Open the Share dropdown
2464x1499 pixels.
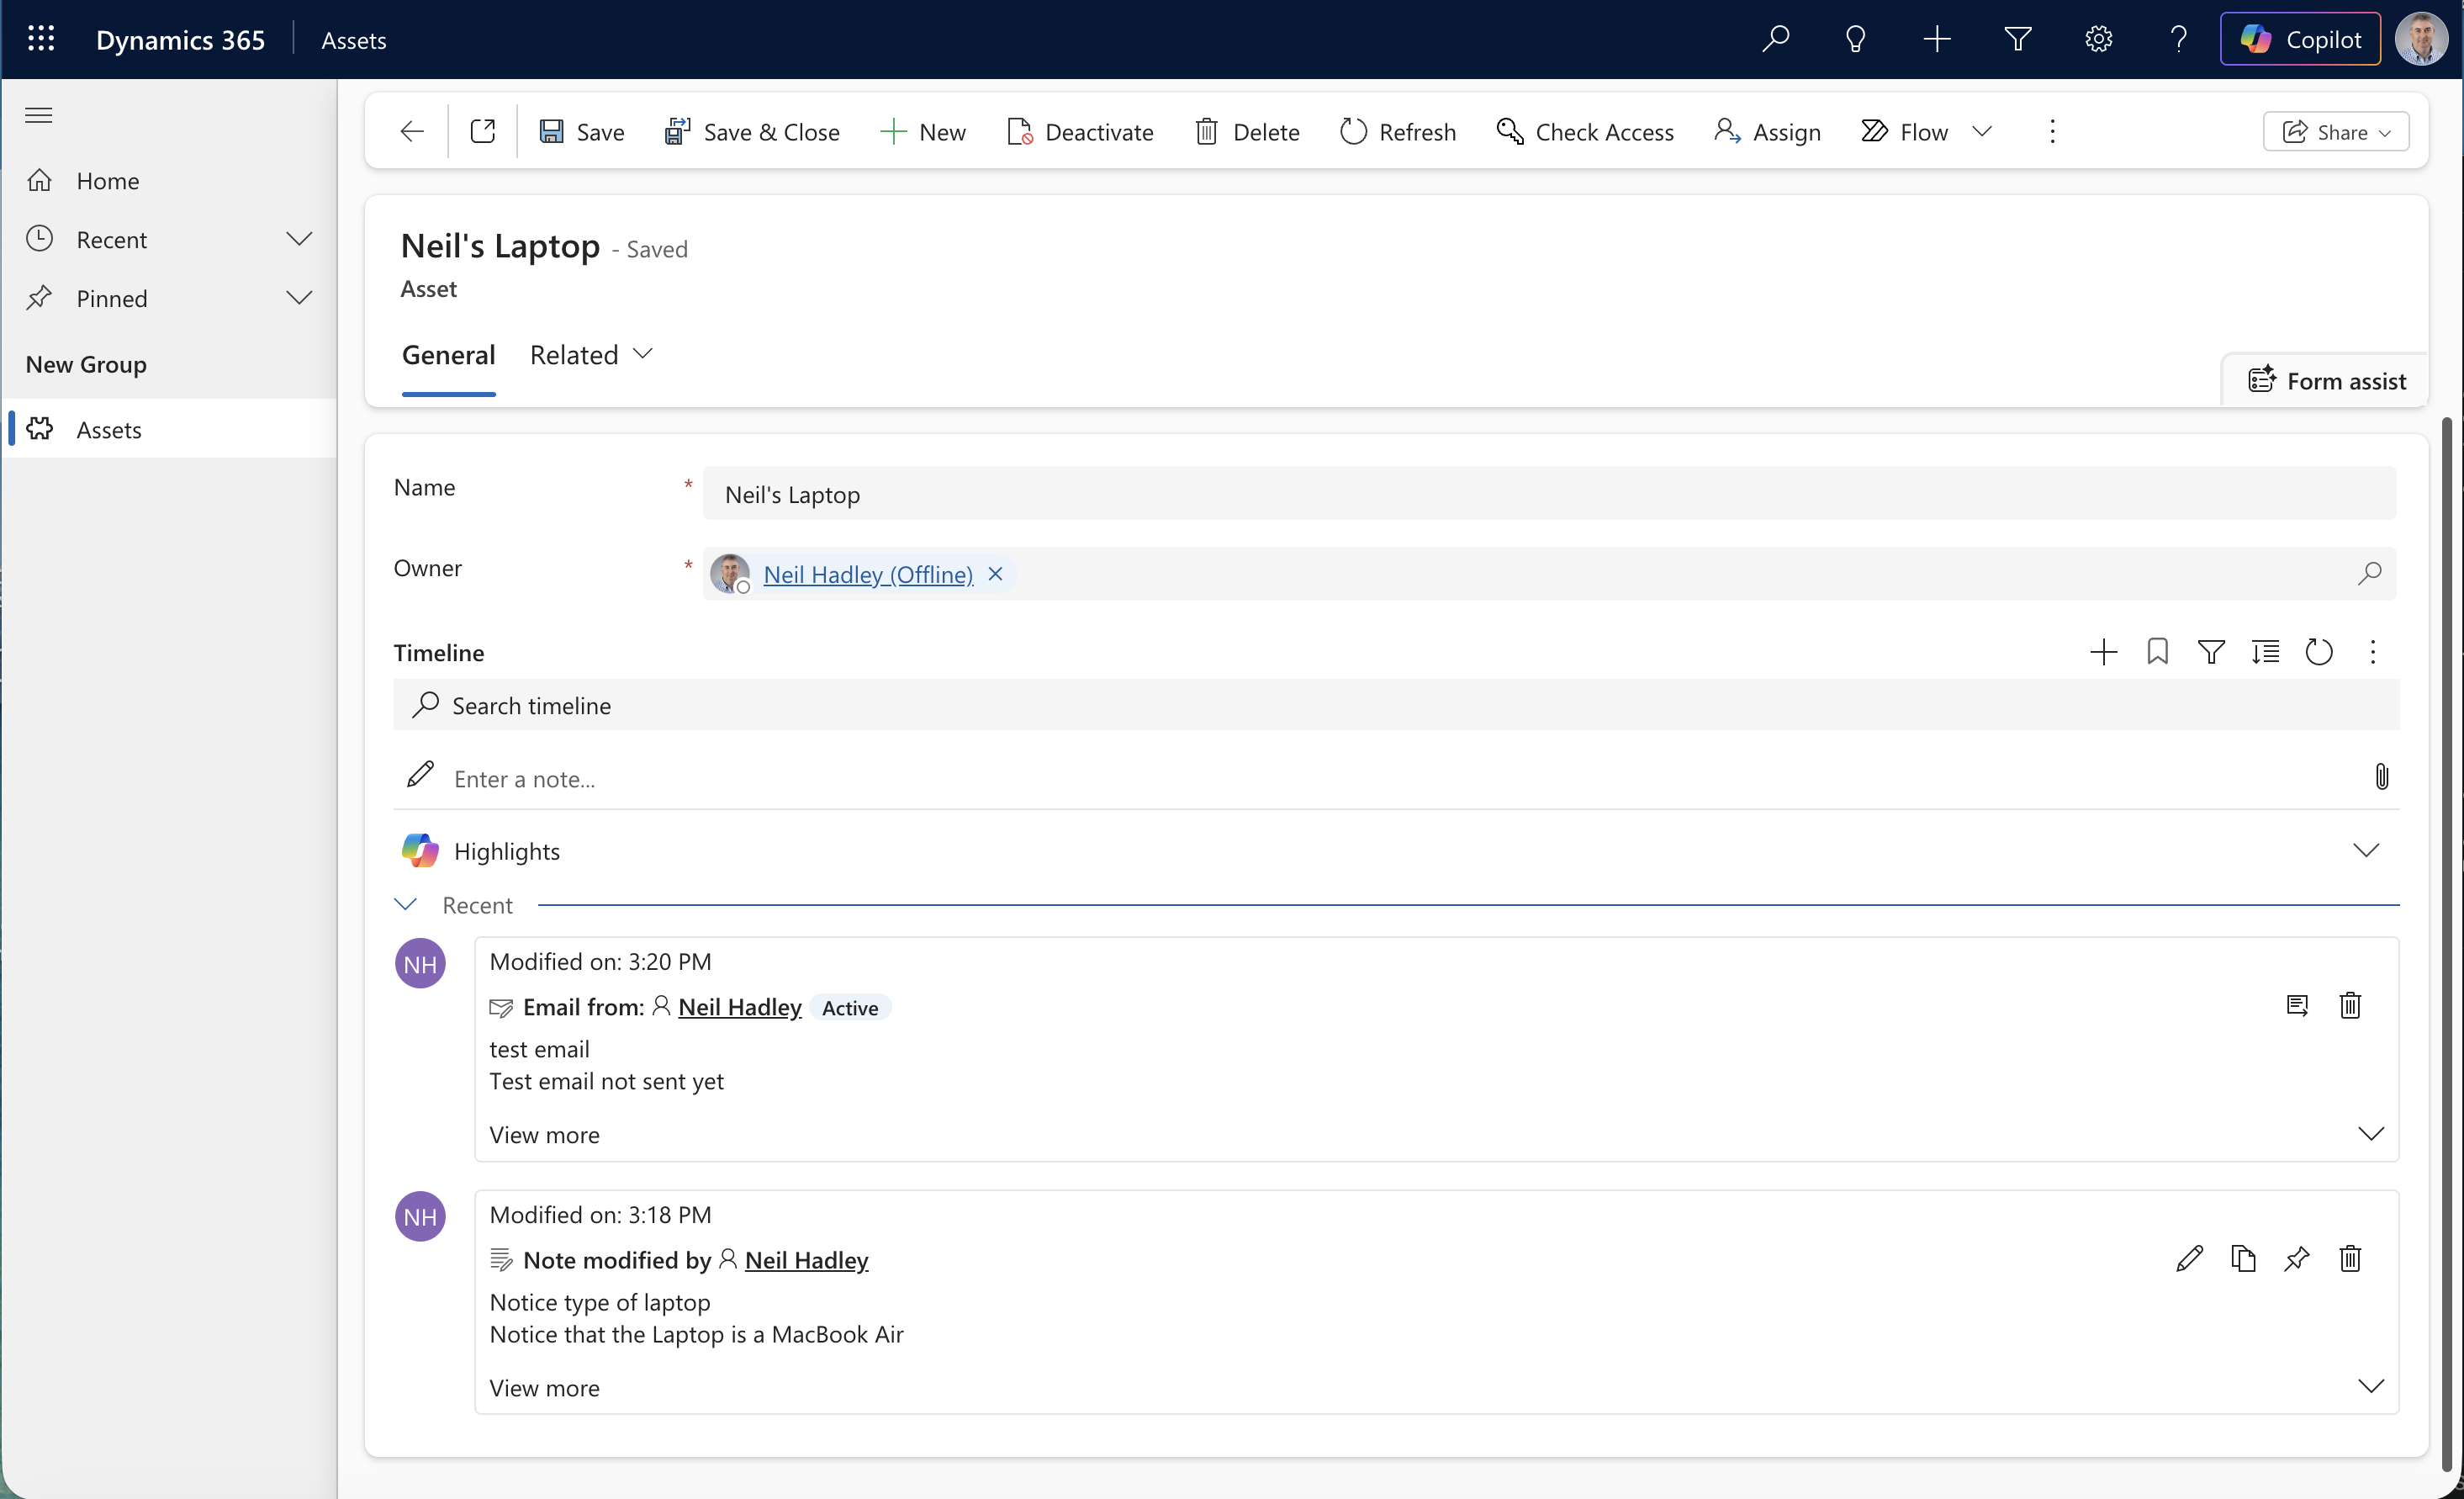(x=2336, y=132)
